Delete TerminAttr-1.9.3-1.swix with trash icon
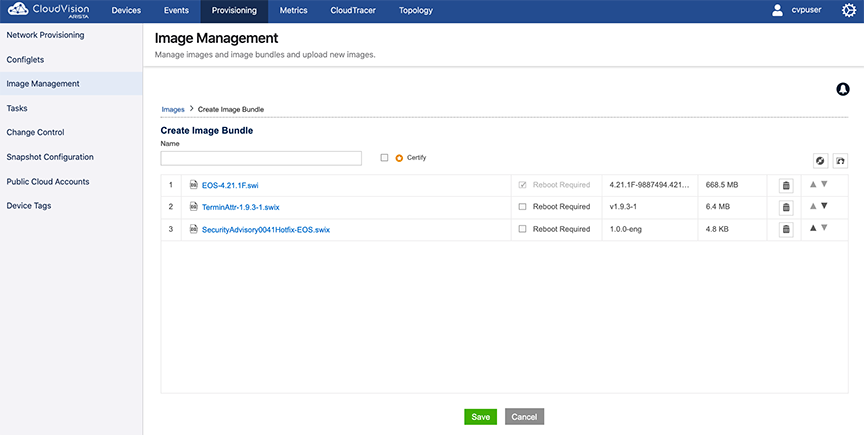The height and width of the screenshot is (435, 864). coord(786,207)
